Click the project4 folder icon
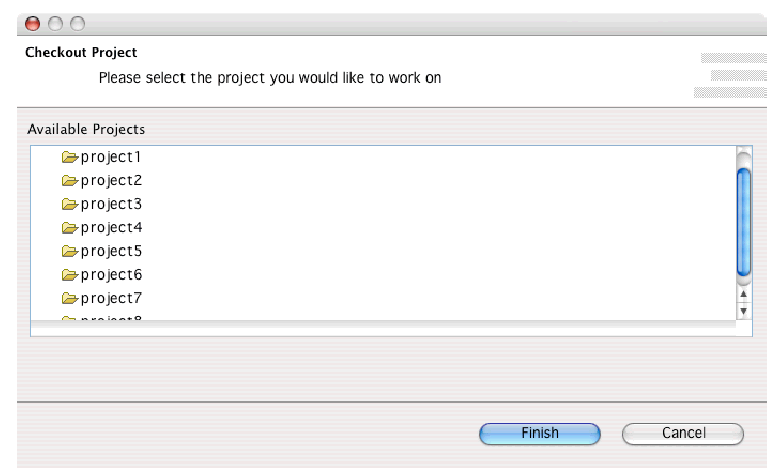The image size is (779, 476). (70, 227)
